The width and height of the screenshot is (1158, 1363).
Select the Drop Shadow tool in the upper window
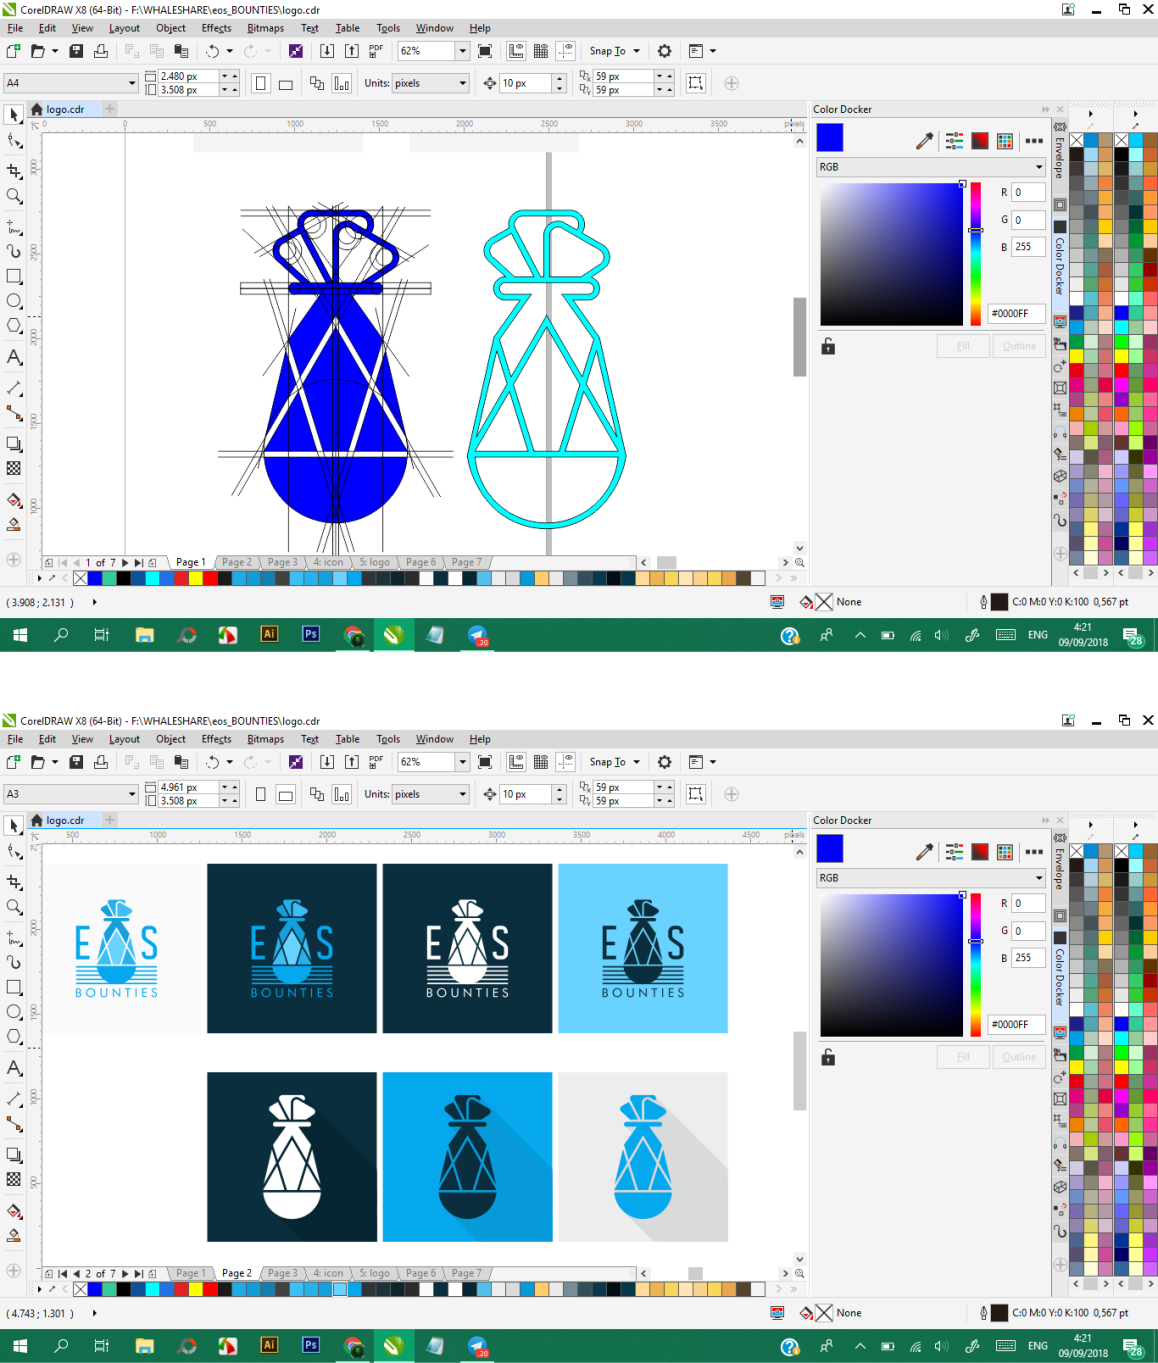click(x=14, y=443)
